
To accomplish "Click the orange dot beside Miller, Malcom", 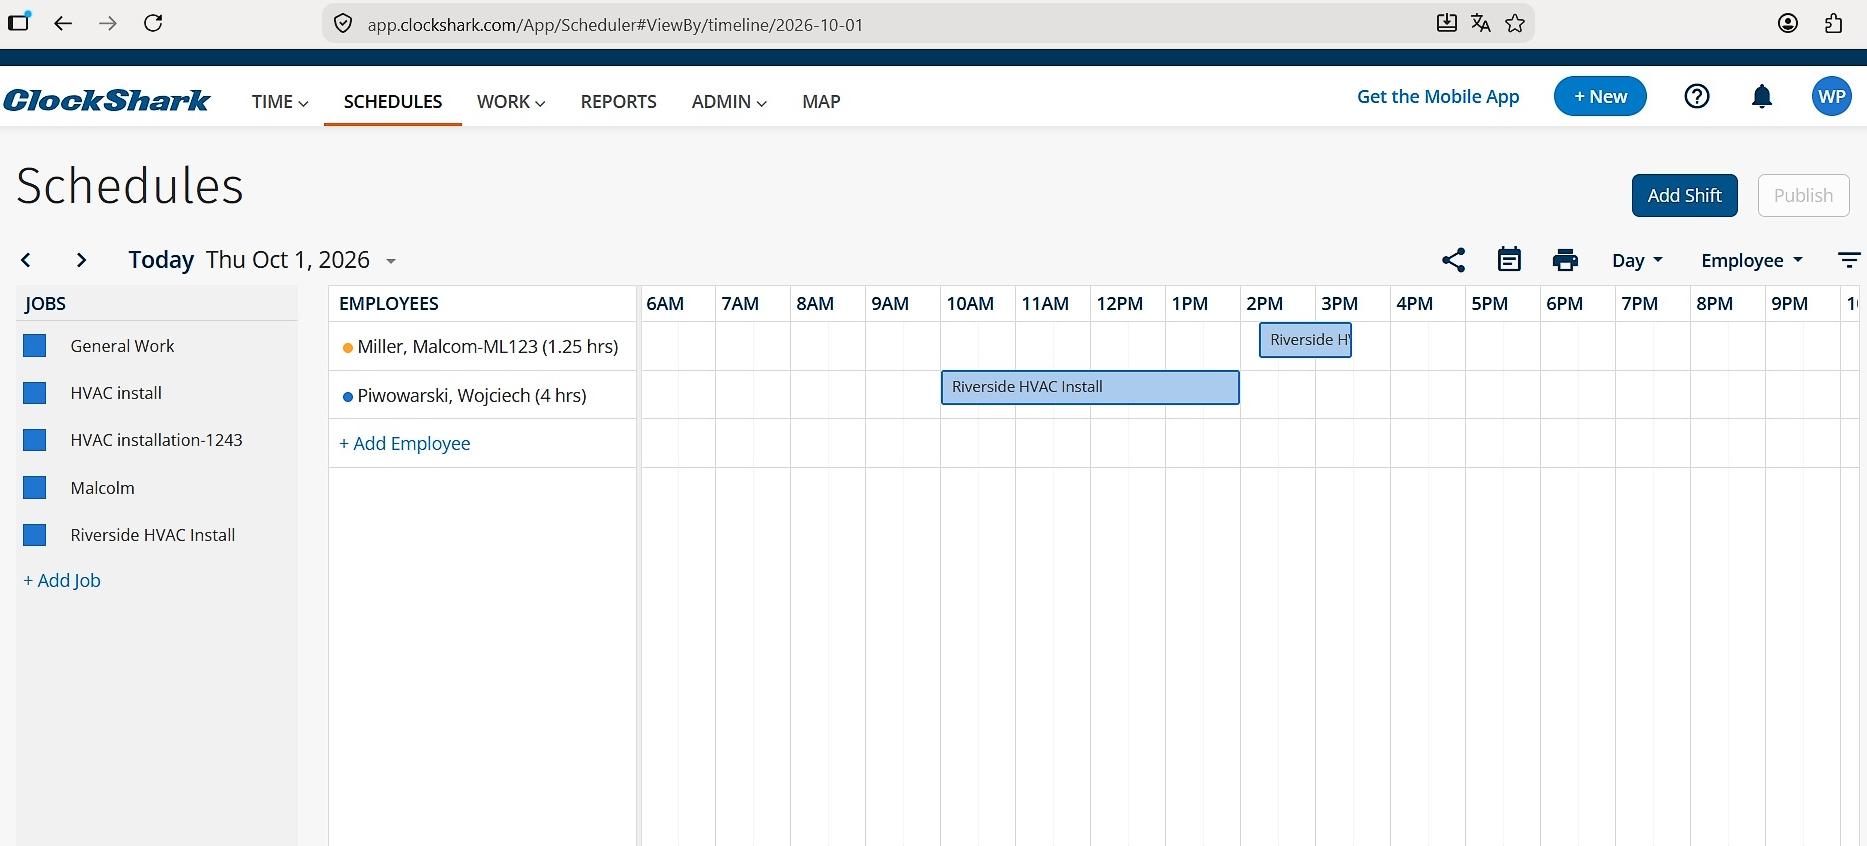I will tap(348, 348).
